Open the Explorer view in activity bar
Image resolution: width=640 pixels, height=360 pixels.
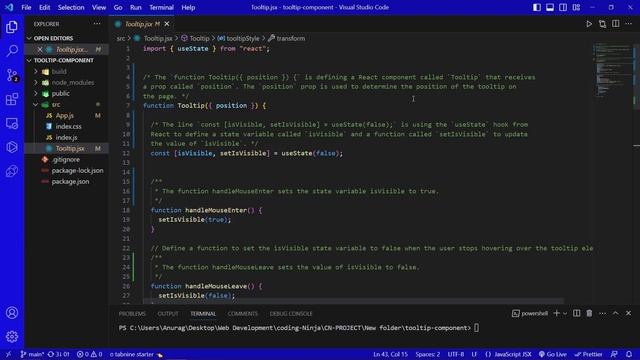click(x=12, y=27)
